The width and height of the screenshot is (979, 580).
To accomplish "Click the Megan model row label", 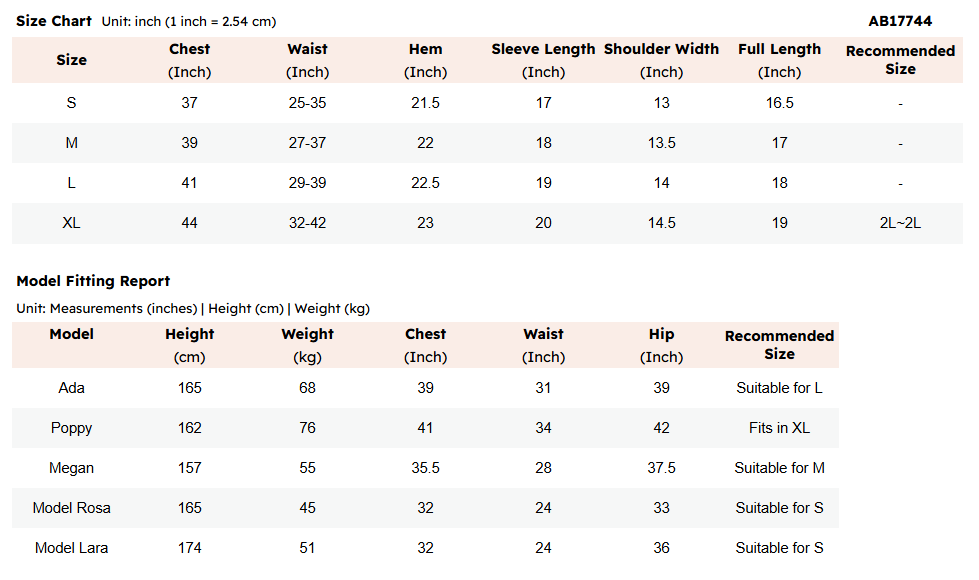I will [x=71, y=468].
